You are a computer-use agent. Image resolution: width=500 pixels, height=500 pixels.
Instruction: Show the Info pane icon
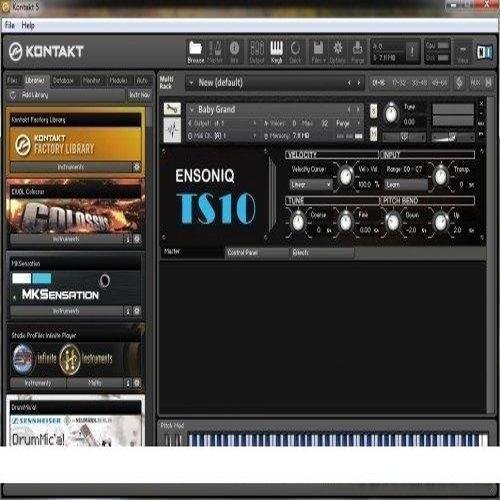pos(234,52)
